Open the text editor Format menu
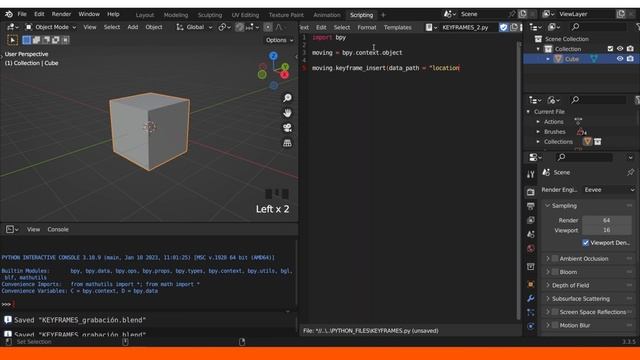The image size is (640, 360). coord(367,27)
